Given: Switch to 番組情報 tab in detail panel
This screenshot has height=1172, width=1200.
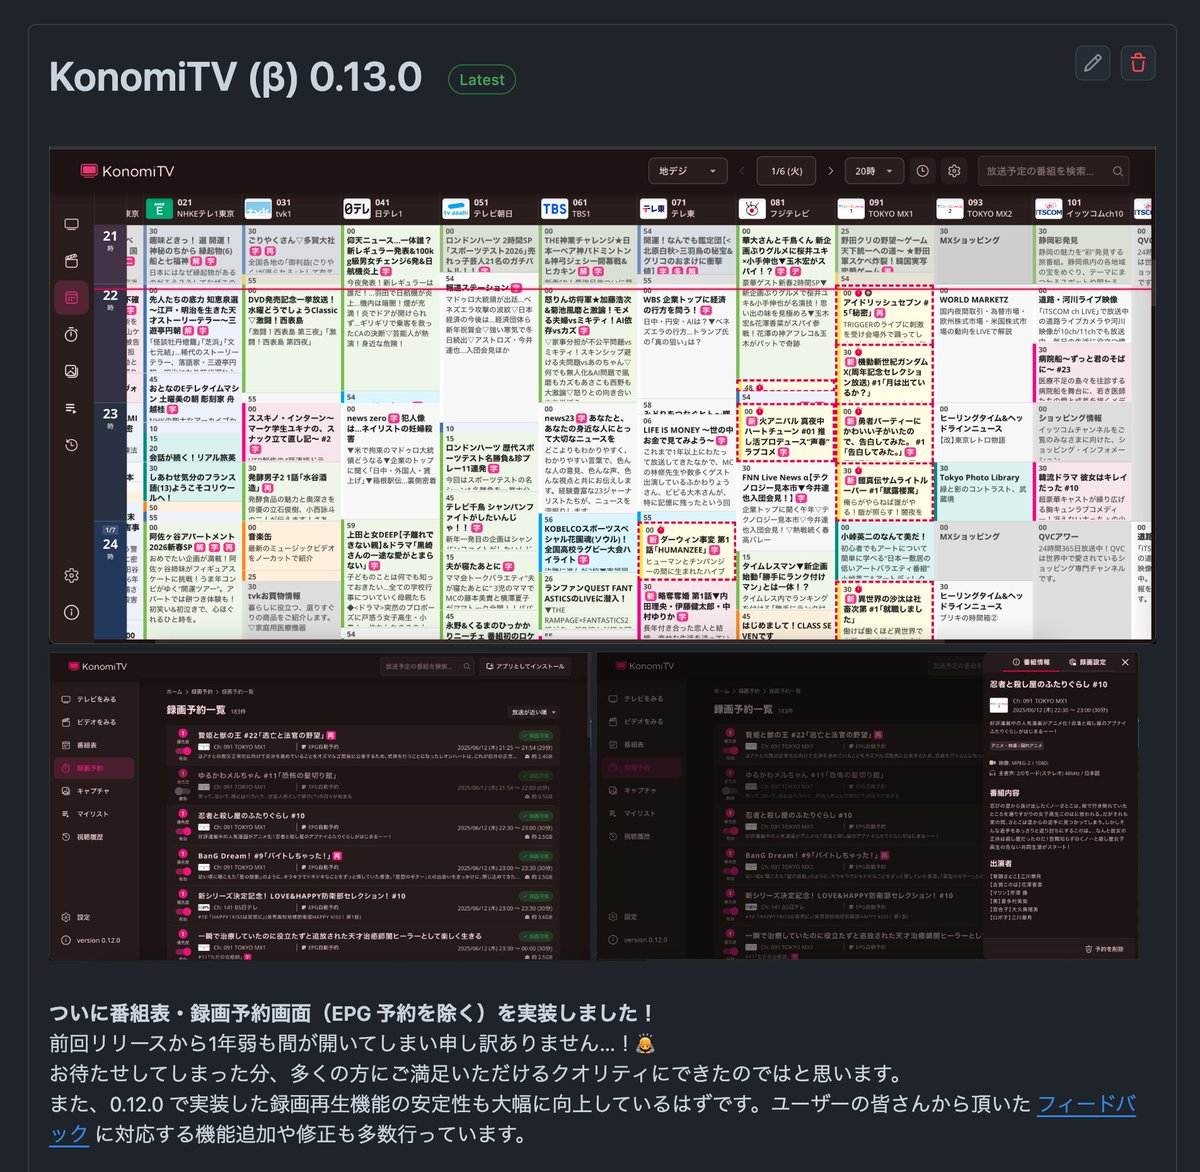Looking at the screenshot, I should click(1030, 662).
